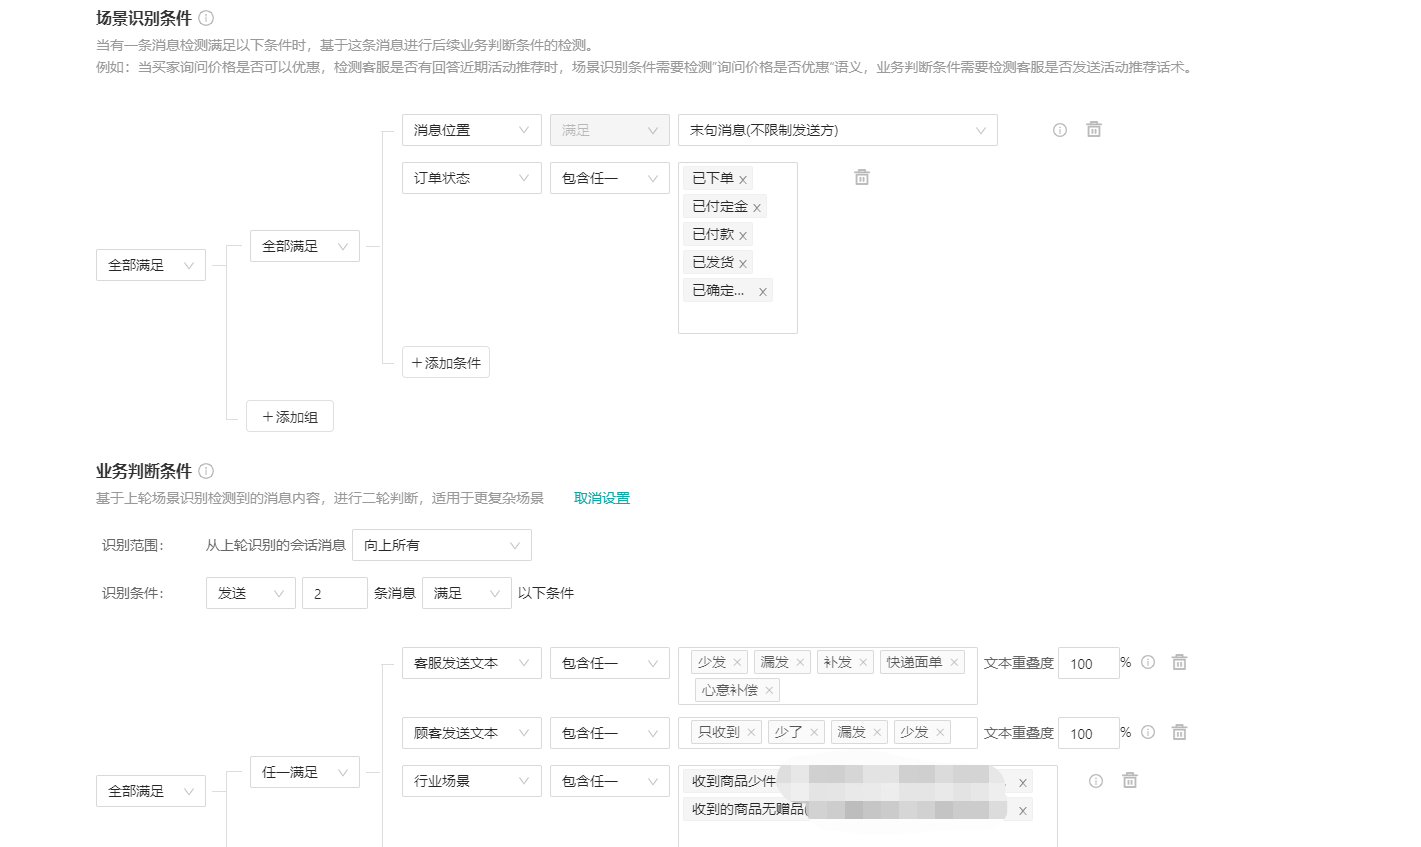Remove the 只收到 tag
This screenshot has height=847, width=1421.
tap(751, 732)
